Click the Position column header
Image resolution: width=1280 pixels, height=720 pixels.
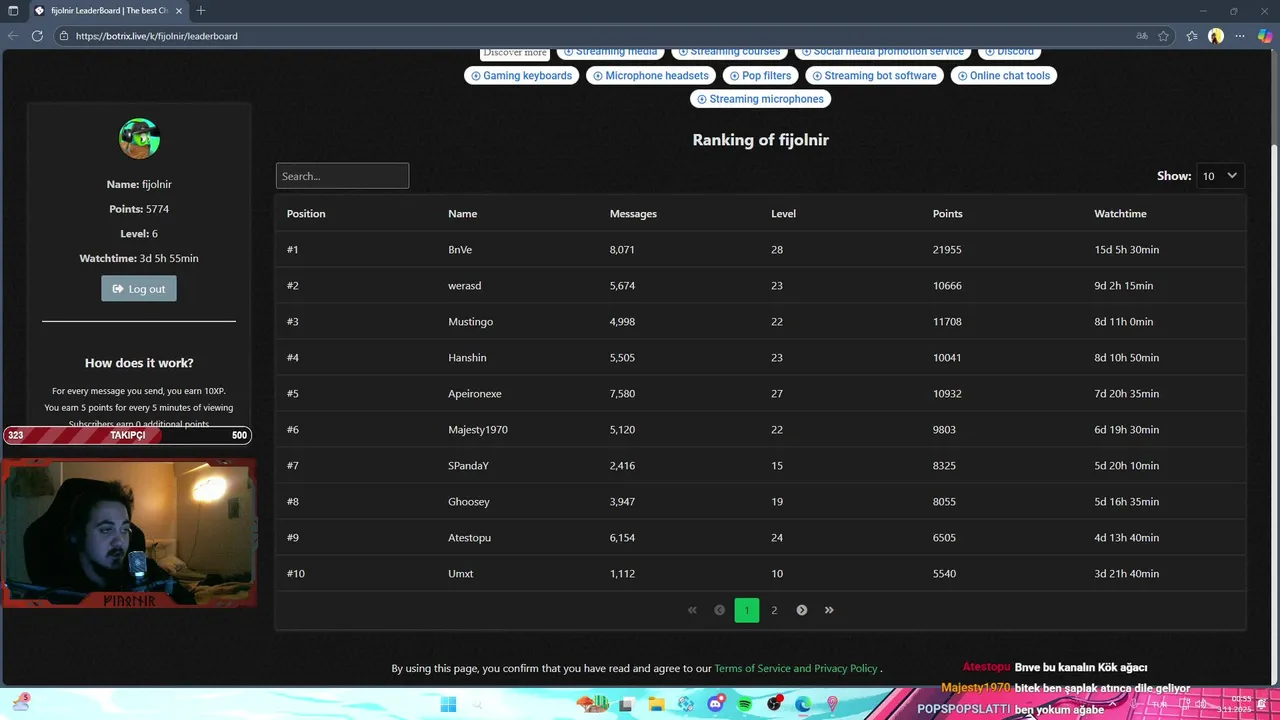(306, 214)
